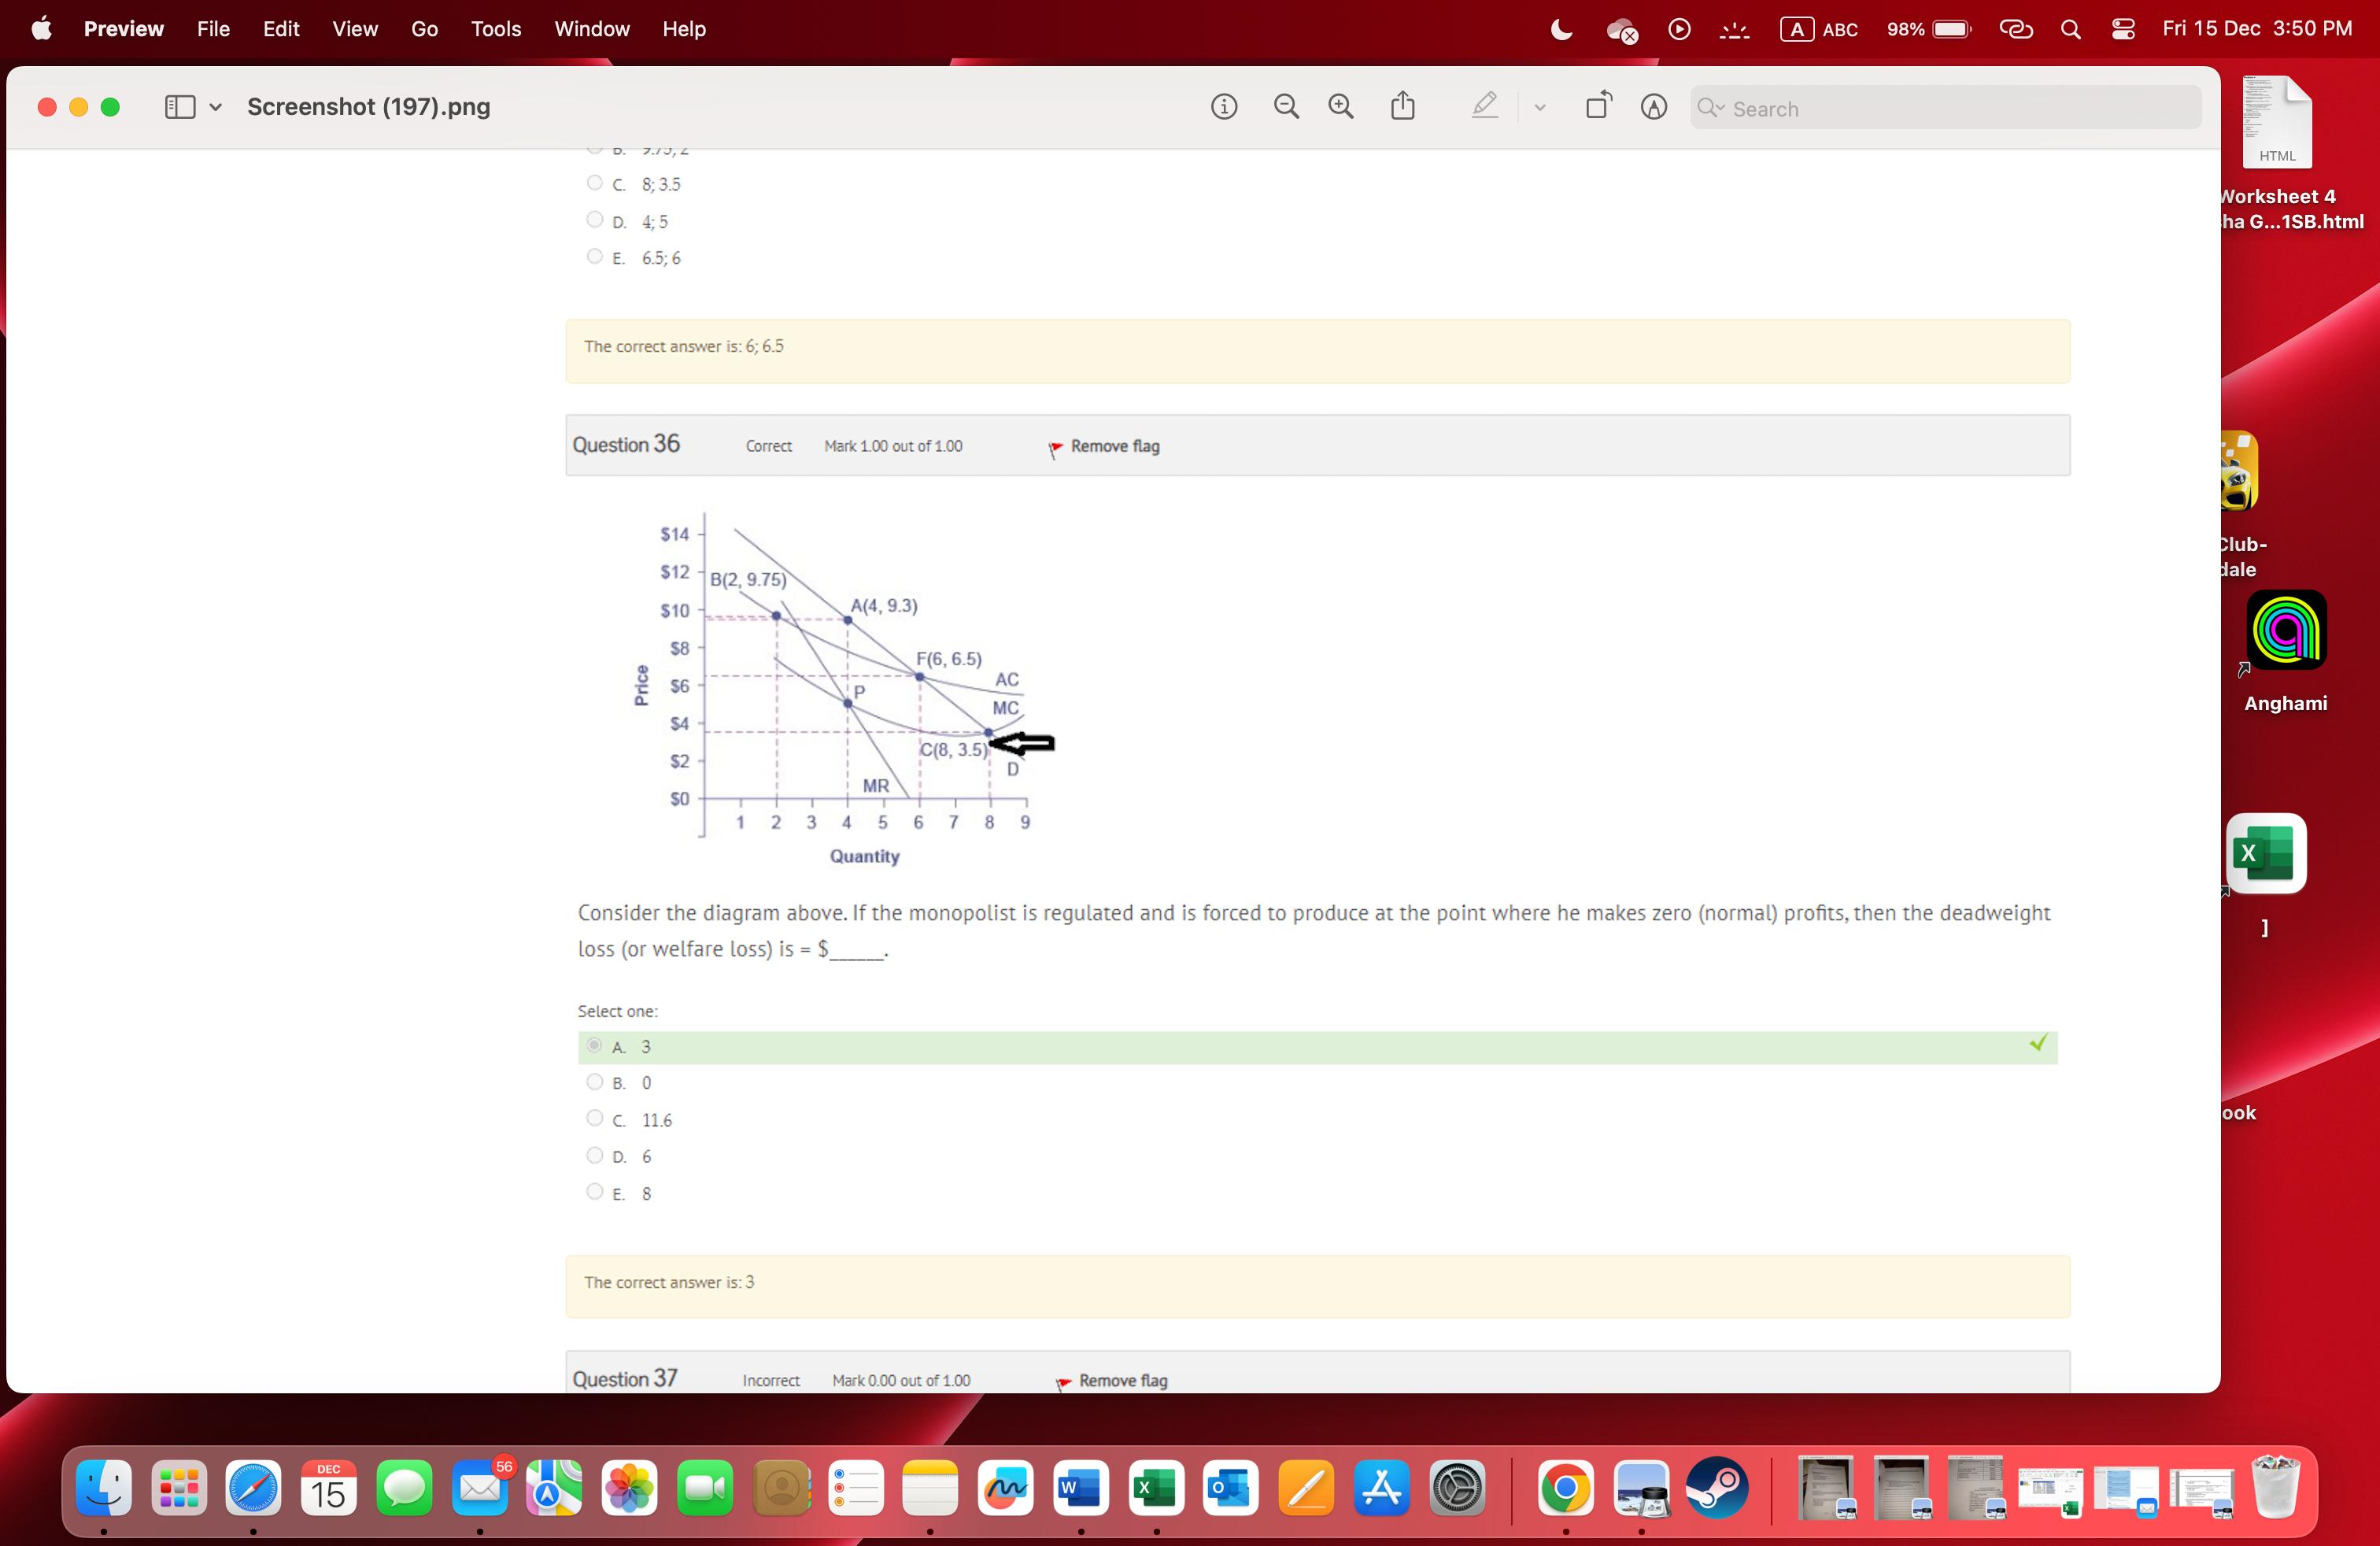The height and width of the screenshot is (1546, 2380).
Task: Select radio option B with value 0
Action: [x=594, y=1082]
